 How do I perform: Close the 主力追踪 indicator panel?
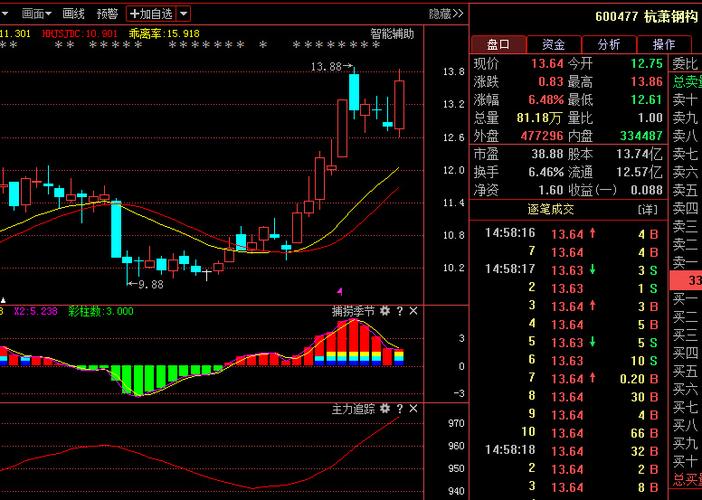[x=413, y=408]
